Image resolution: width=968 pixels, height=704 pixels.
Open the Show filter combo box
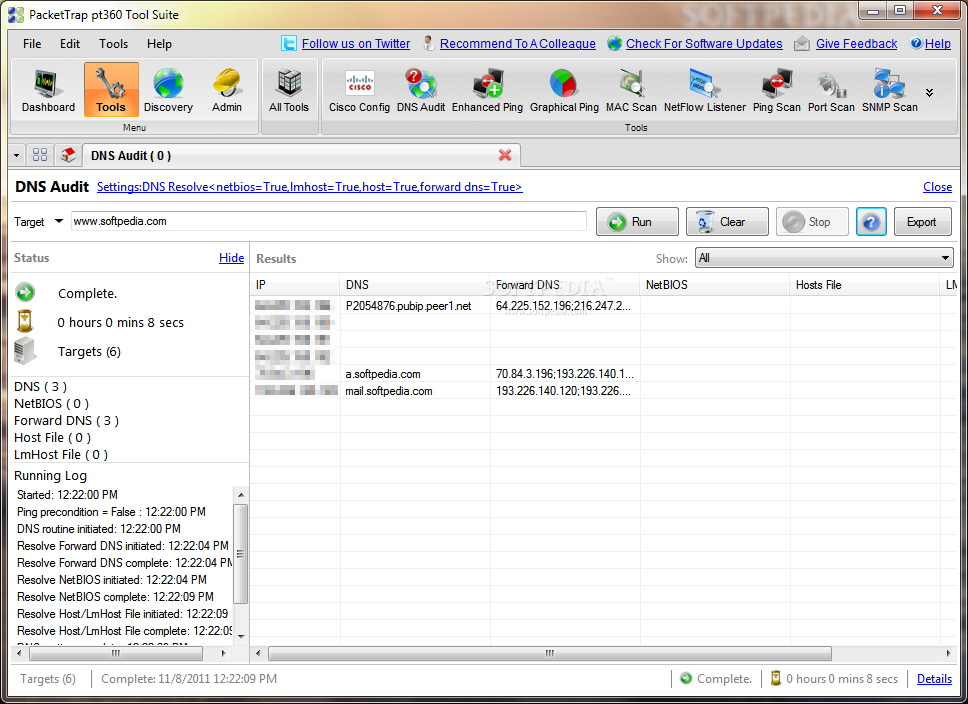point(824,258)
